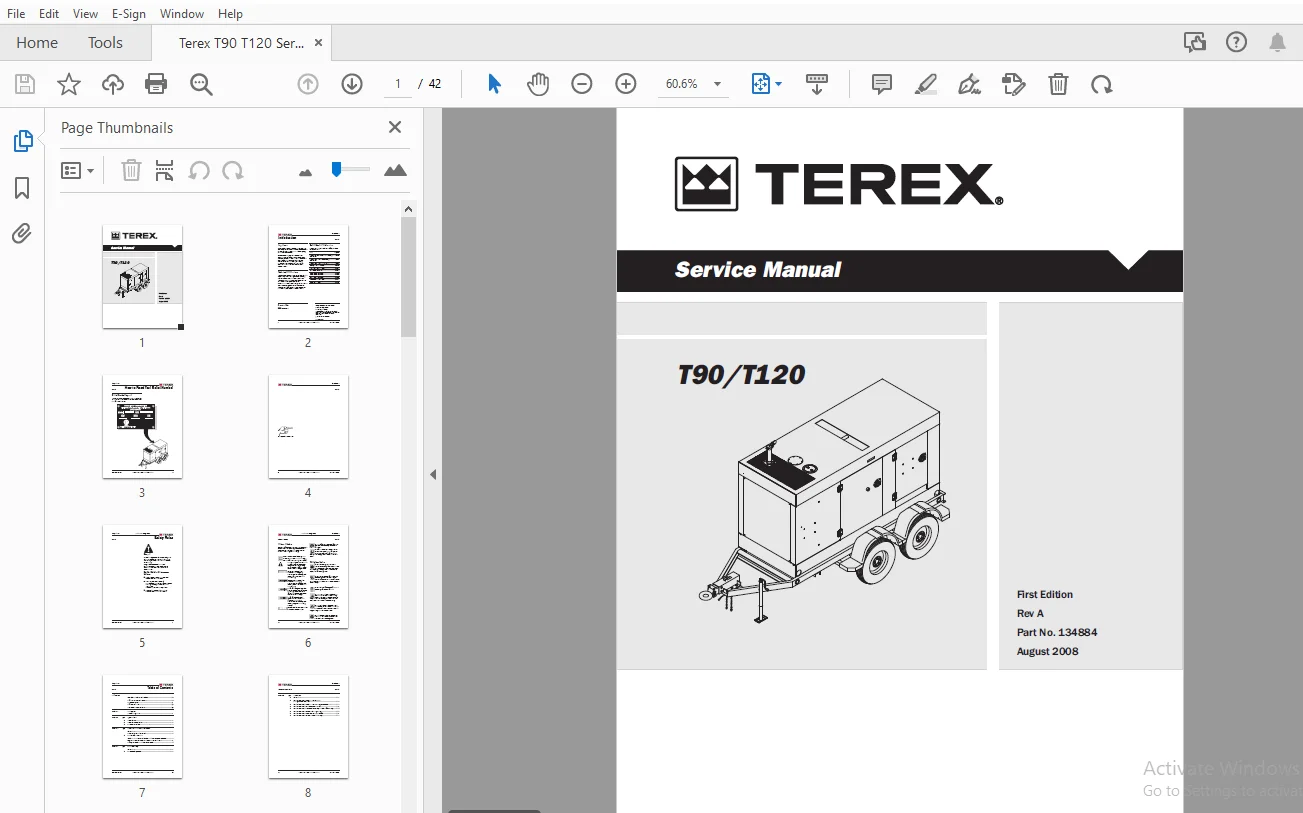
Task: Open the Edit PDF tool icon
Action: pyautogui.click(x=1014, y=85)
